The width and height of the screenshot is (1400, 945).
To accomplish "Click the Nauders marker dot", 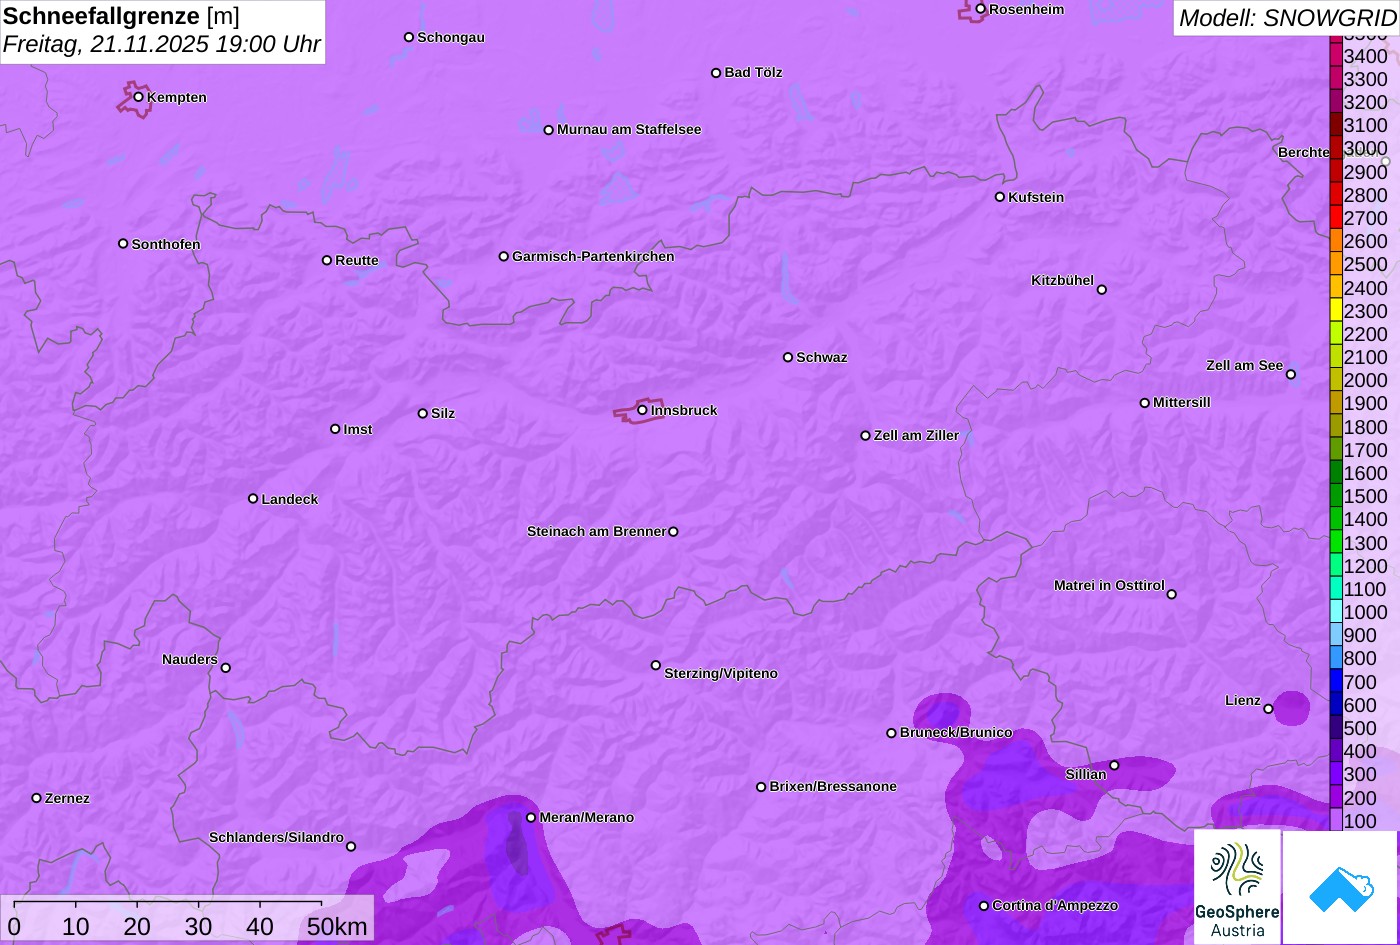I will pyautogui.click(x=226, y=668).
